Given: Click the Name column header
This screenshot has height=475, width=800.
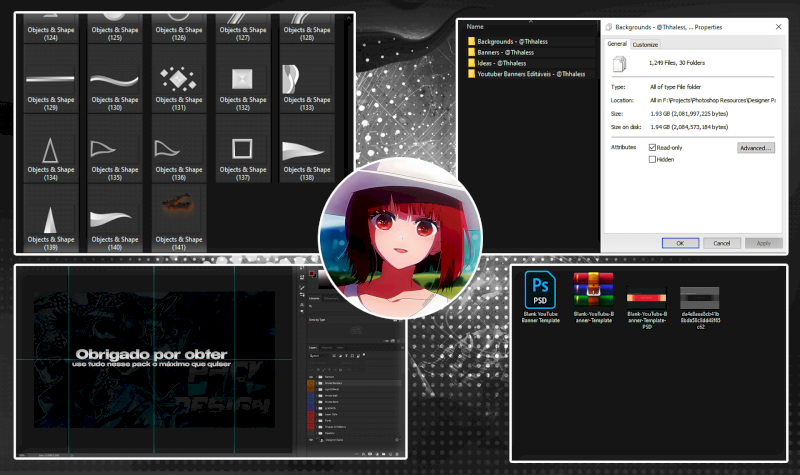Looking at the screenshot, I should 476,26.
